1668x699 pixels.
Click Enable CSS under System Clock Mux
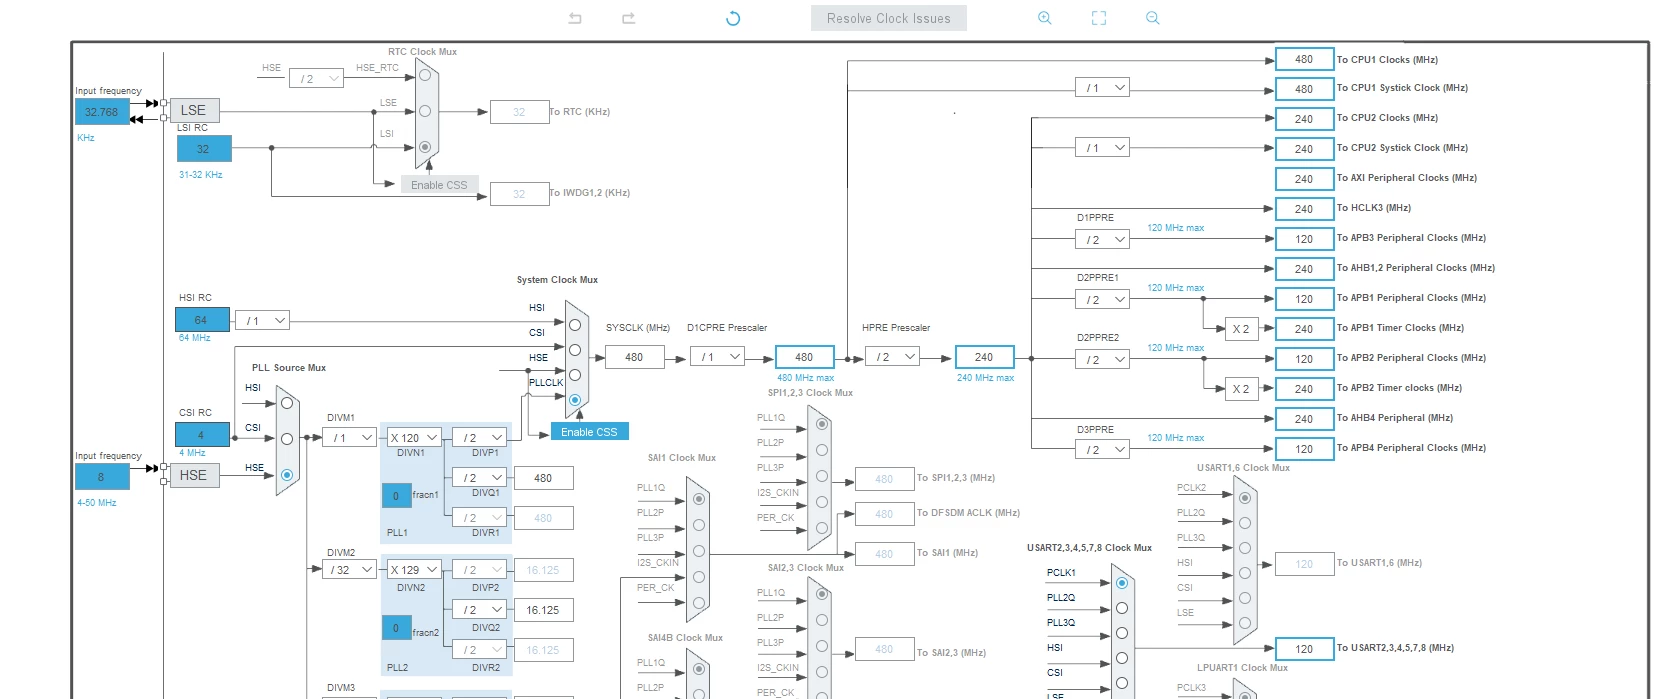point(589,432)
